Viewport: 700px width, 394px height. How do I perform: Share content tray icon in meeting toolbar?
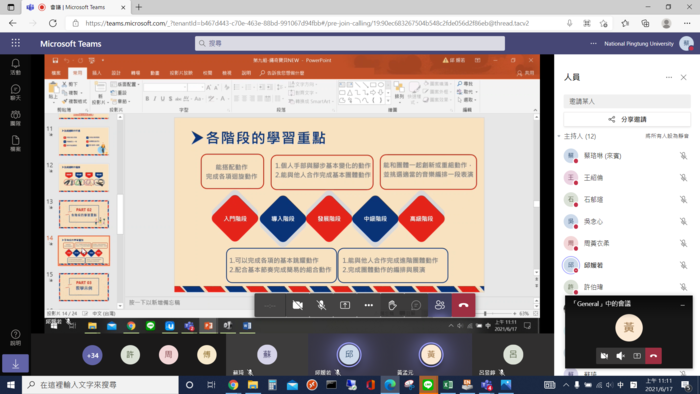(345, 305)
